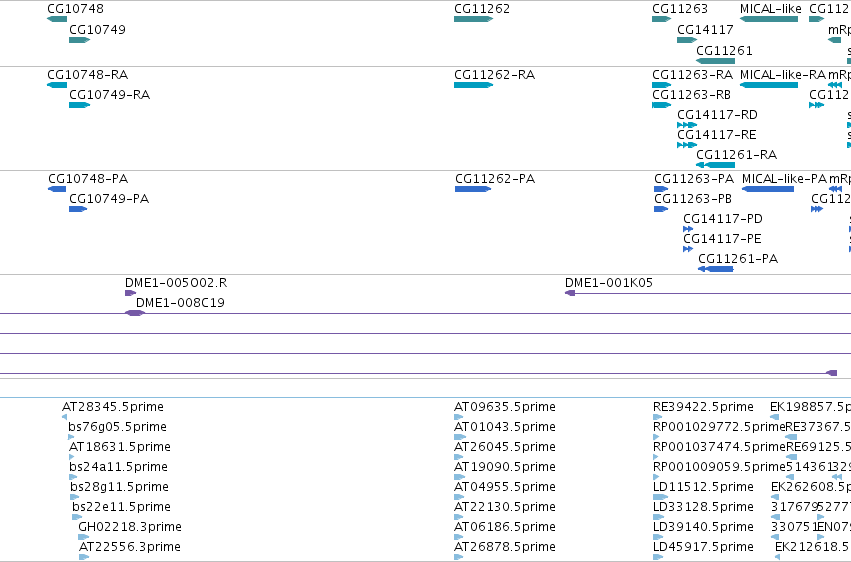The width and height of the screenshot is (851, 562).
Task: Select the CG10748 gene glyph
Action: [x=57, y=19]
